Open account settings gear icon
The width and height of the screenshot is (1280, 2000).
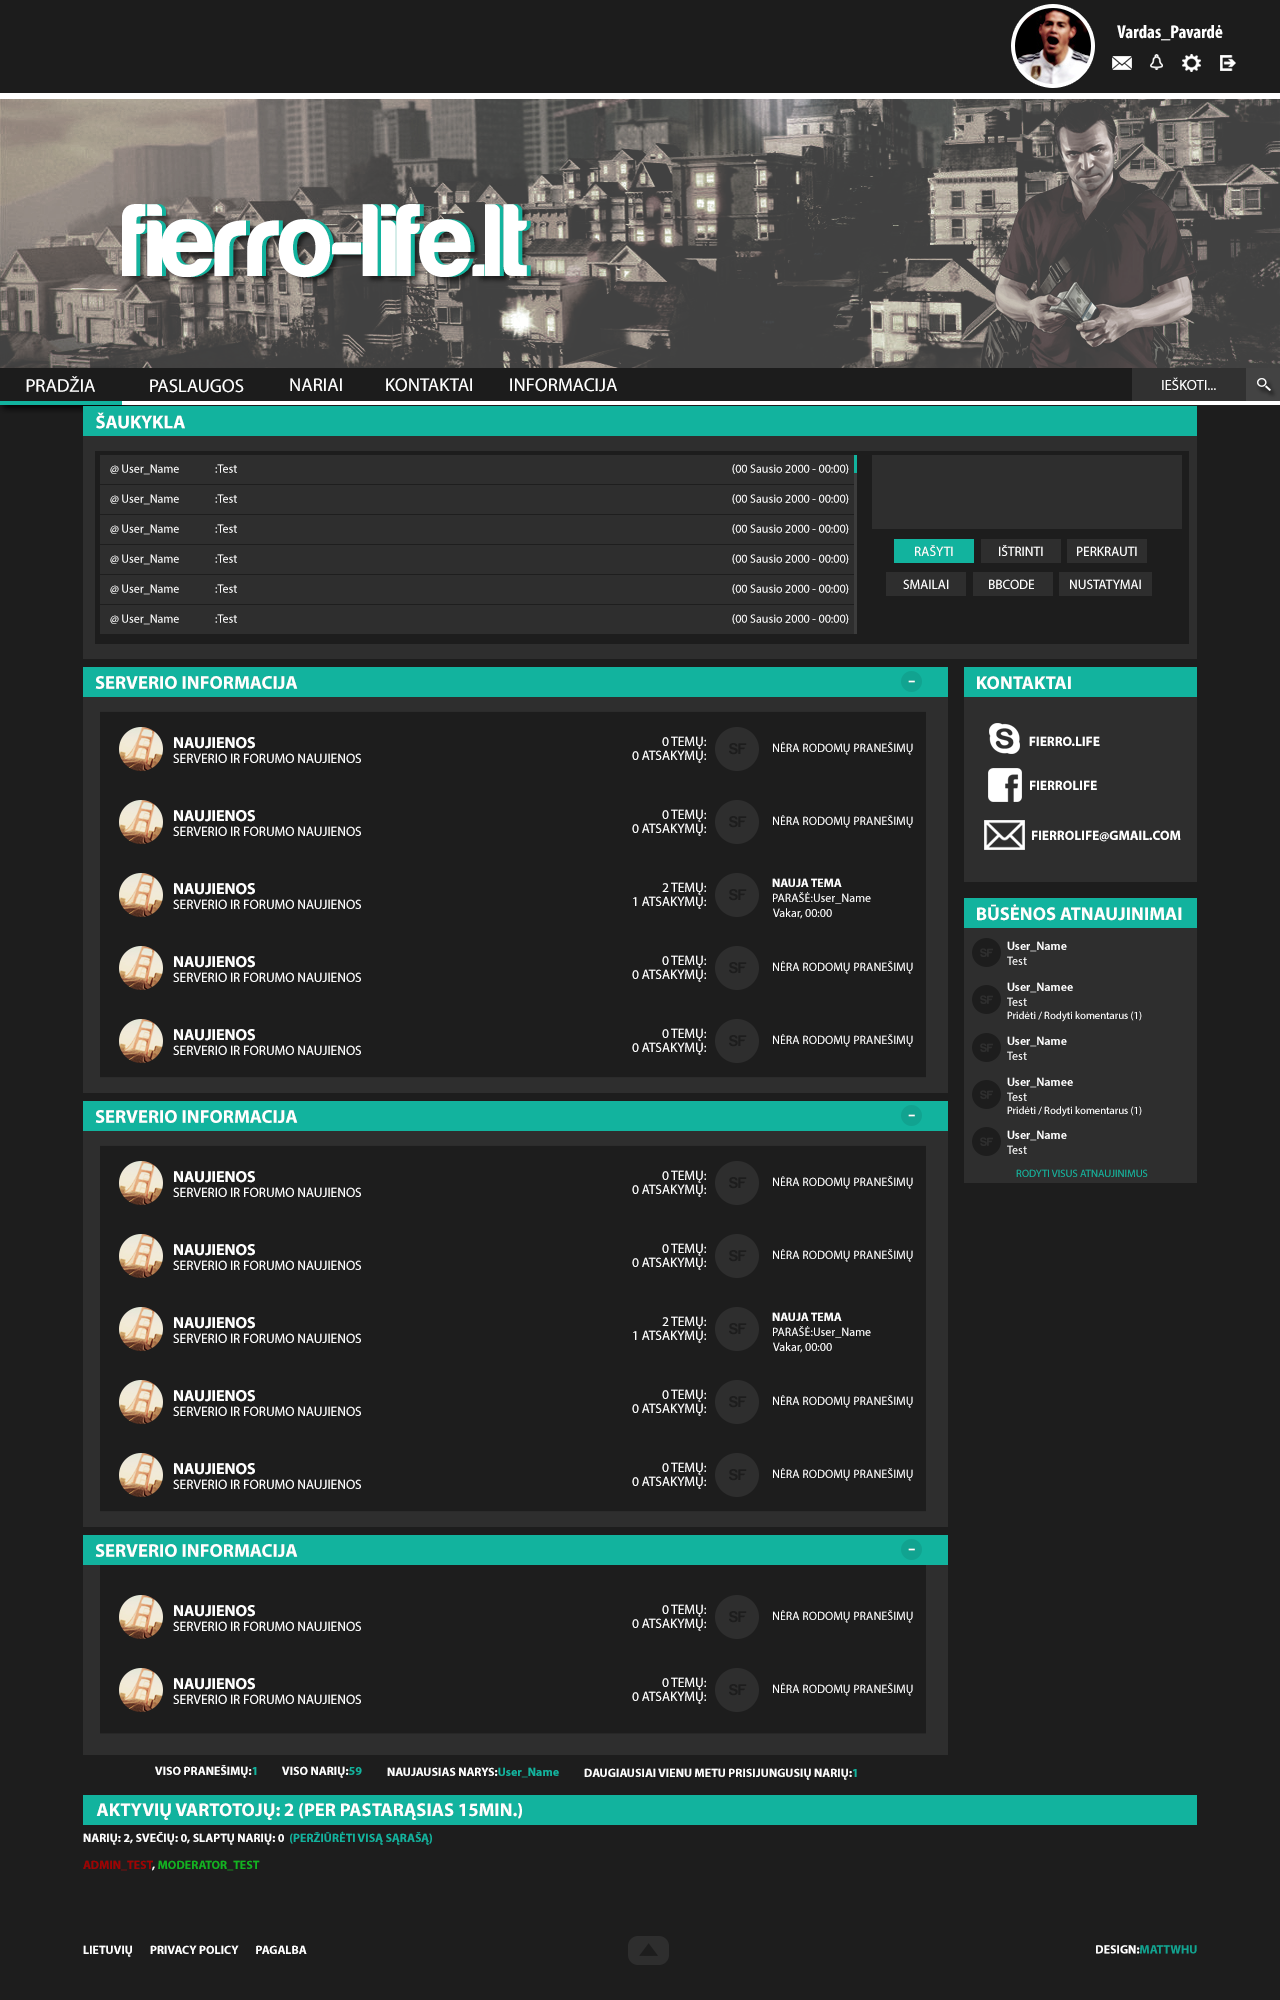(1191, 63)
